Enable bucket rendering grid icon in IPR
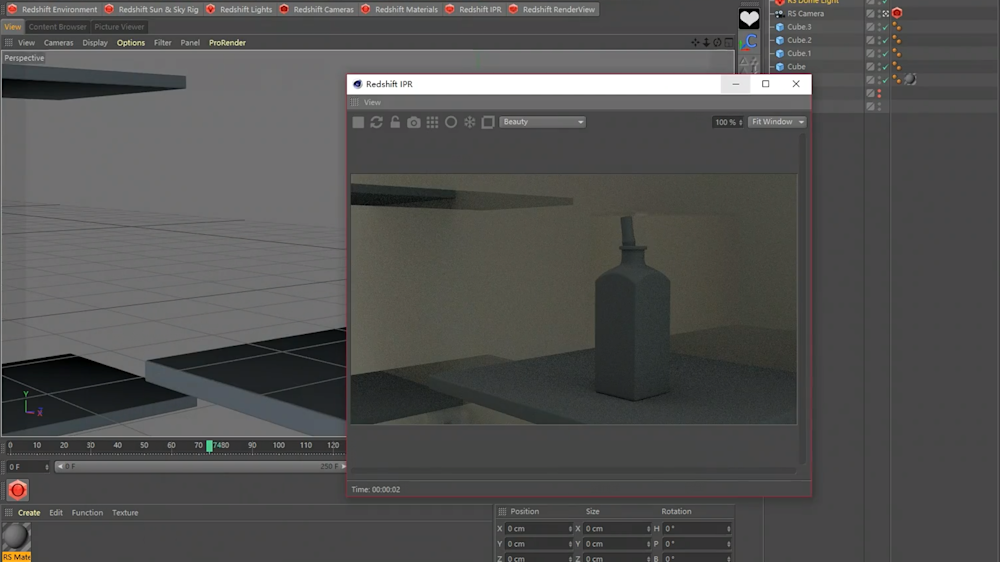Viewport: 1000px width, 562px height. tap(432, 122)
